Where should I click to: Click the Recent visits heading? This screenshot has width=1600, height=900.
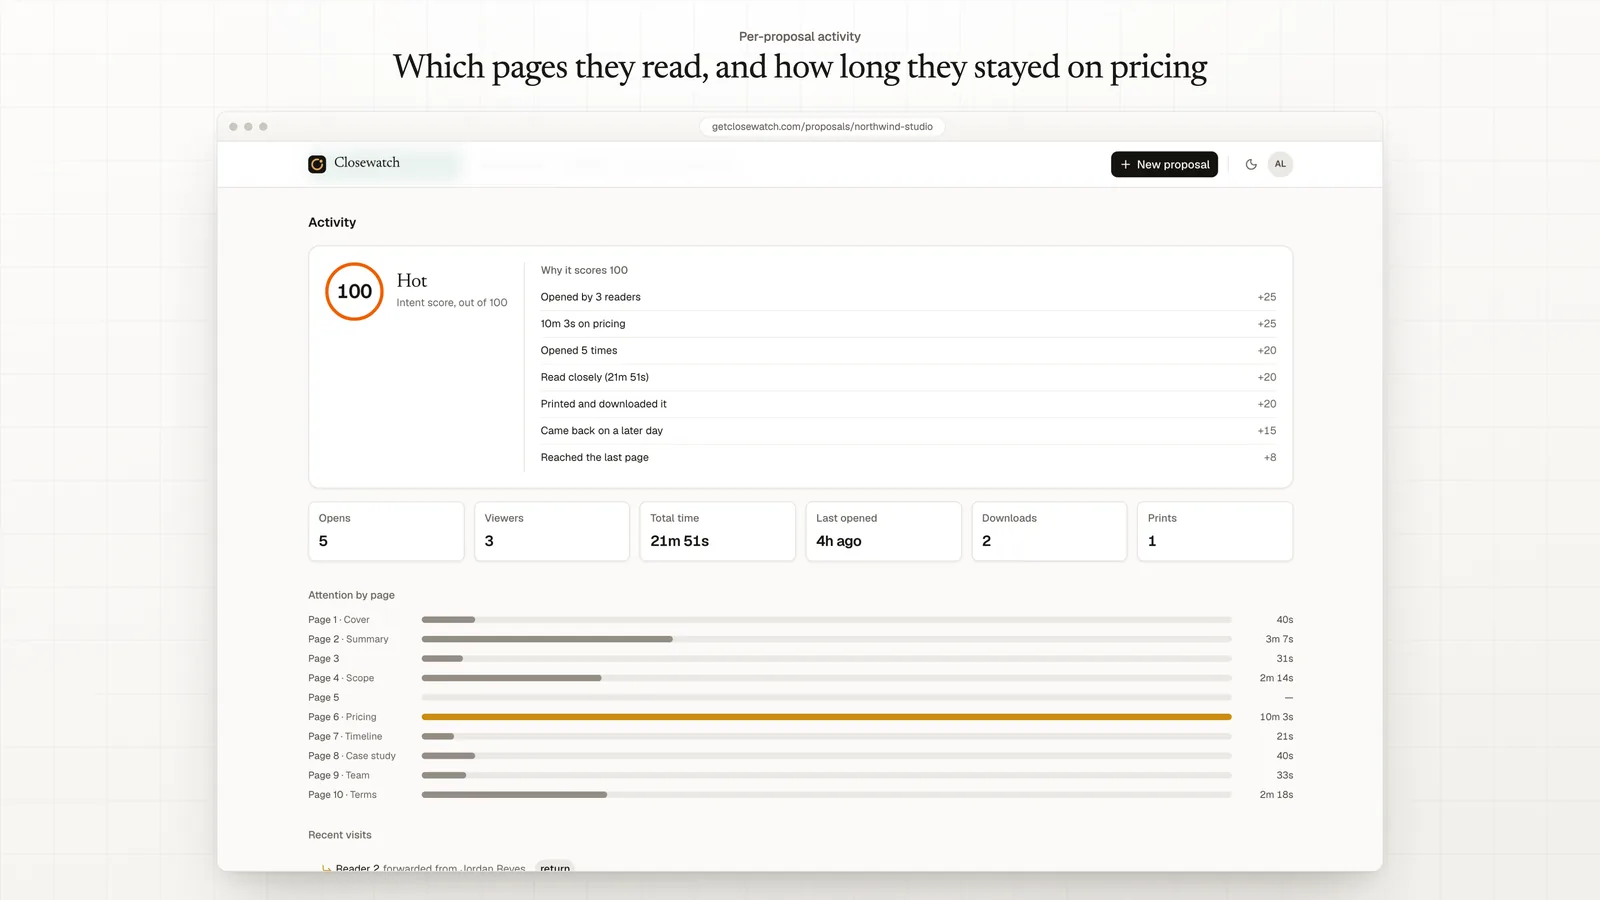coord(340,835)
